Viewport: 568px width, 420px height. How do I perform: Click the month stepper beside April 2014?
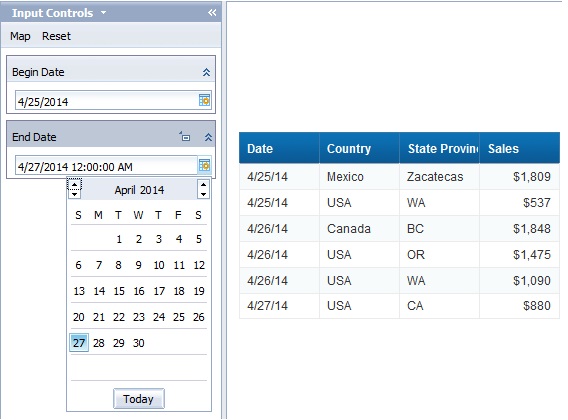coord(74,190)
